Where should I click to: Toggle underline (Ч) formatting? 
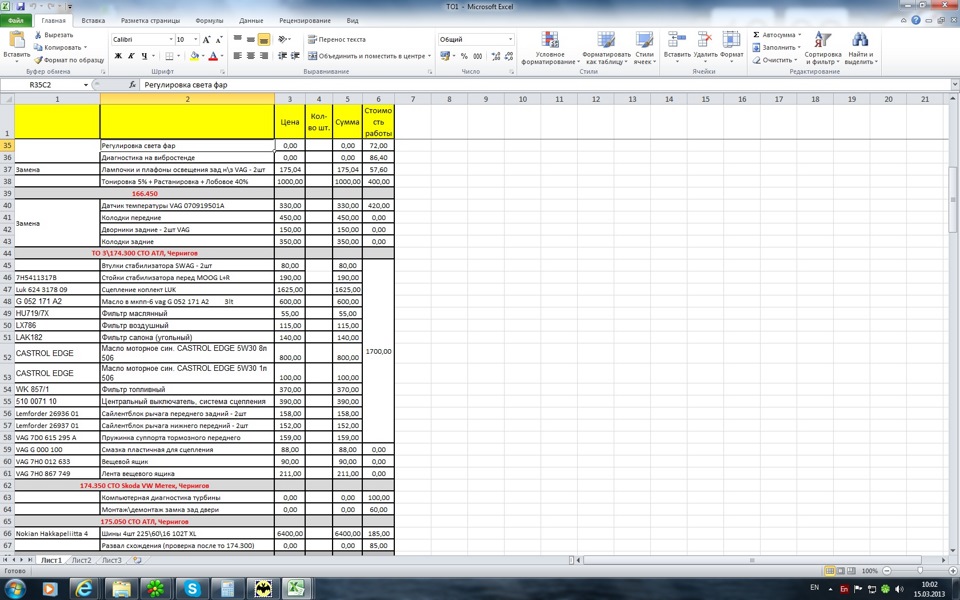coord(144,56)
